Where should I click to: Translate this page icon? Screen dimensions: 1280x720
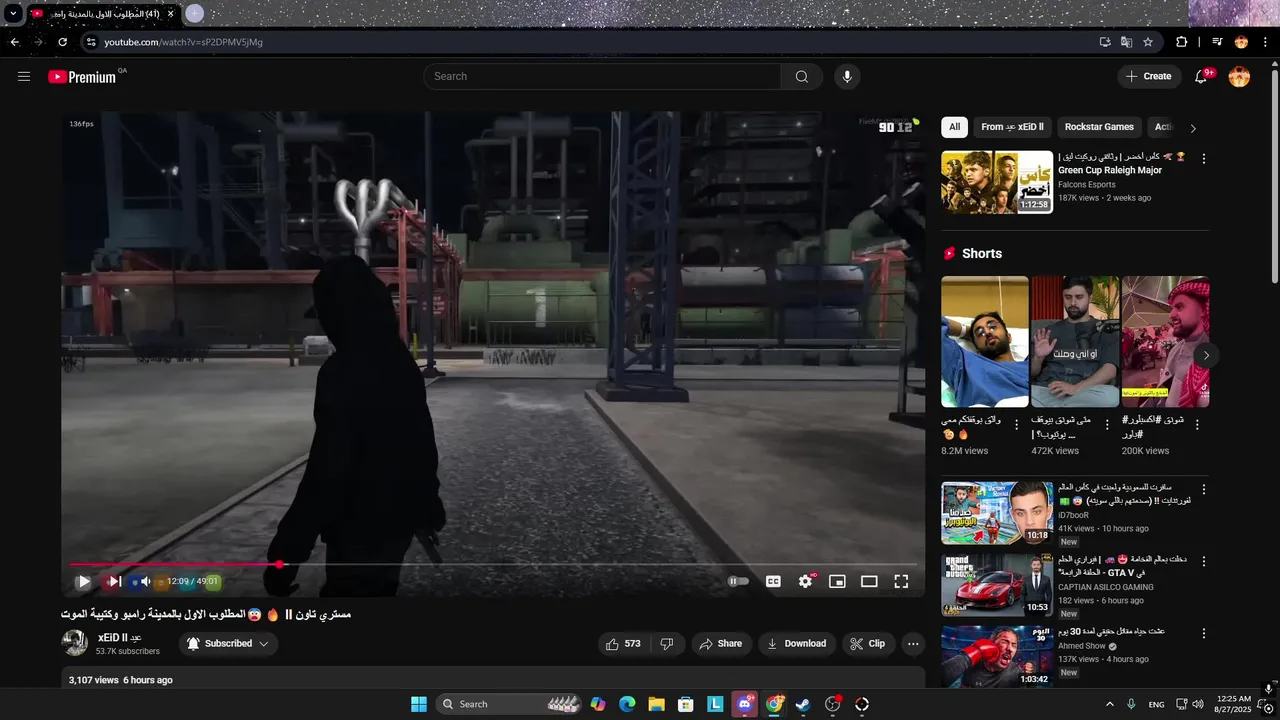1127,42
